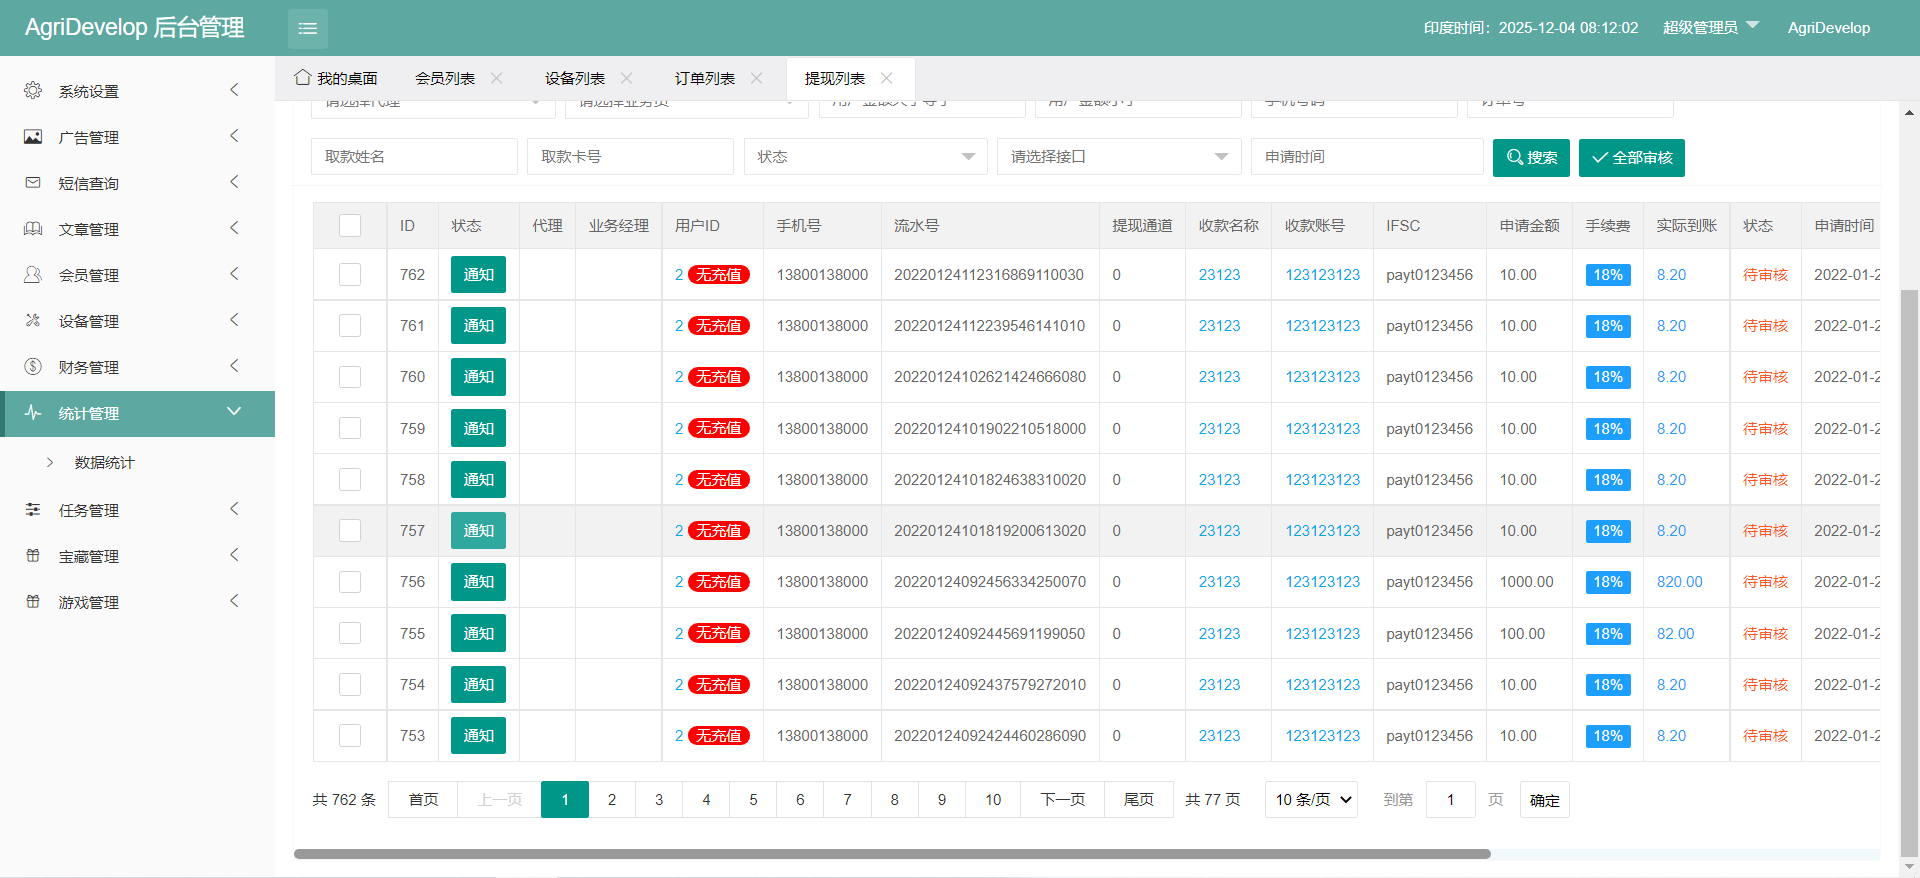Click the system settings gear icon
Image resolution: width=1920 pixels, height=878 pixels.
click(33, 91)
